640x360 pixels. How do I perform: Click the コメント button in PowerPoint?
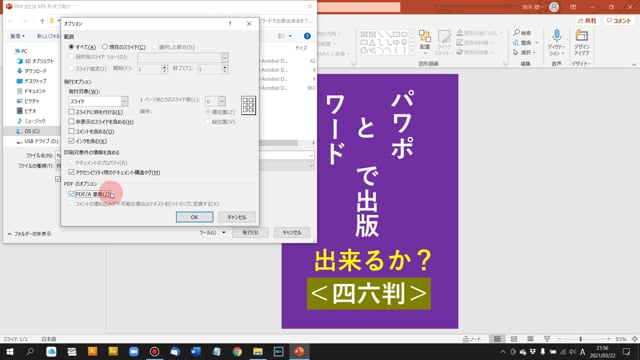[618, 21]
